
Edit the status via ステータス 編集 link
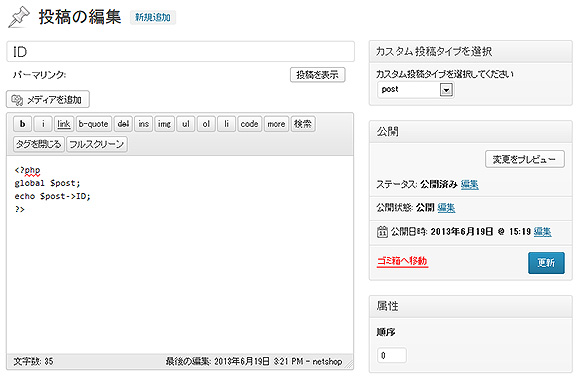point(469,184)
